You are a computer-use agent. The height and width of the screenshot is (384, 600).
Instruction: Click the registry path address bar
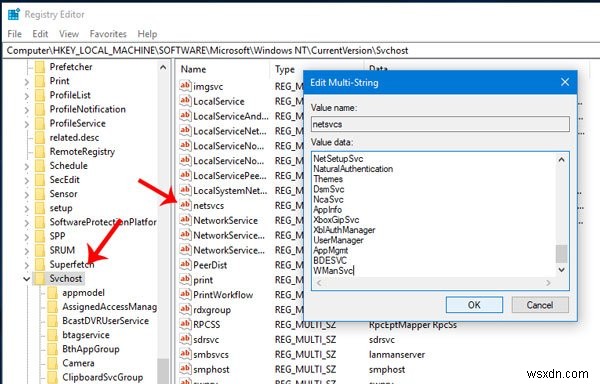[x=300, y=50]
